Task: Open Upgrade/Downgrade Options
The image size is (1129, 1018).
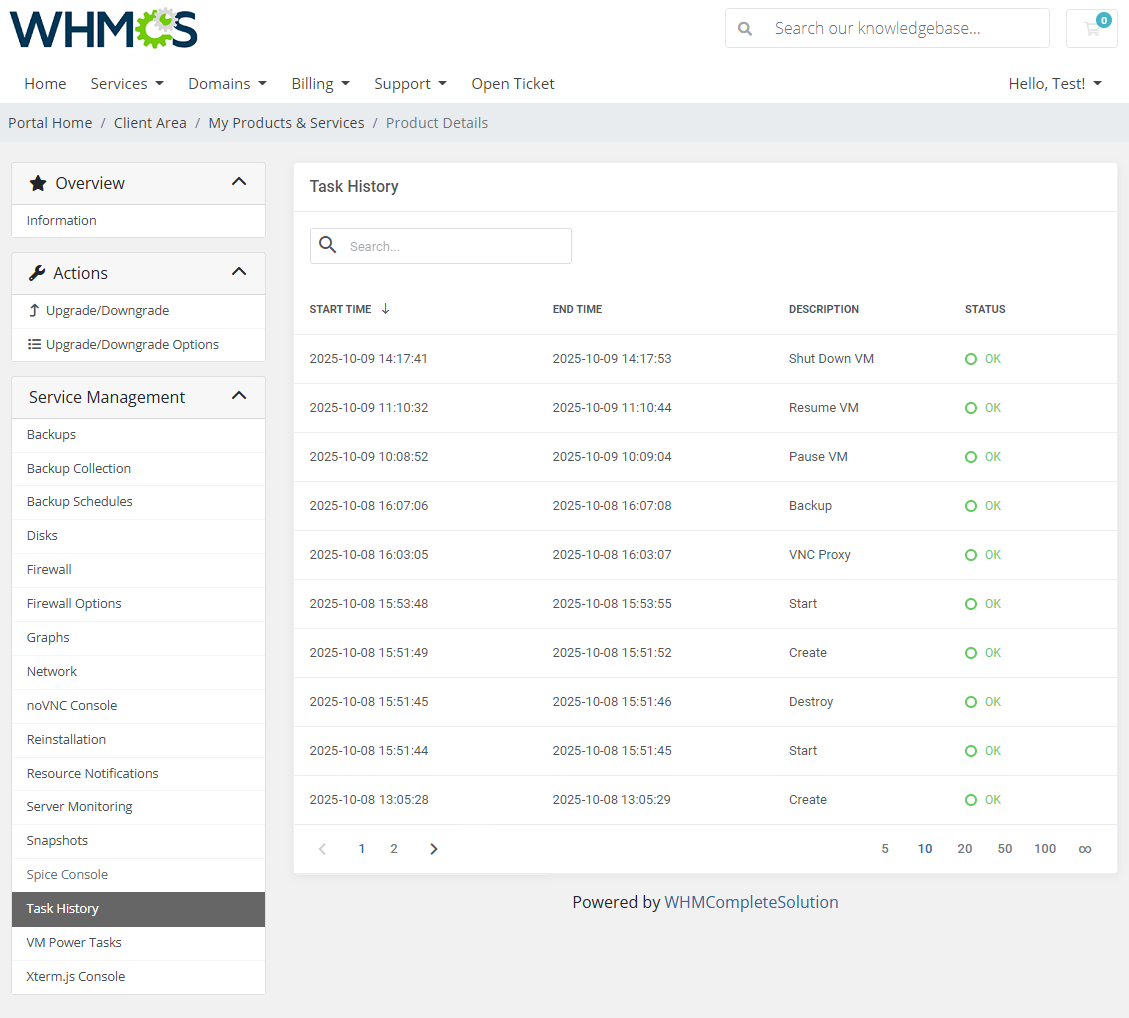Action: click(x=138, y=344)
